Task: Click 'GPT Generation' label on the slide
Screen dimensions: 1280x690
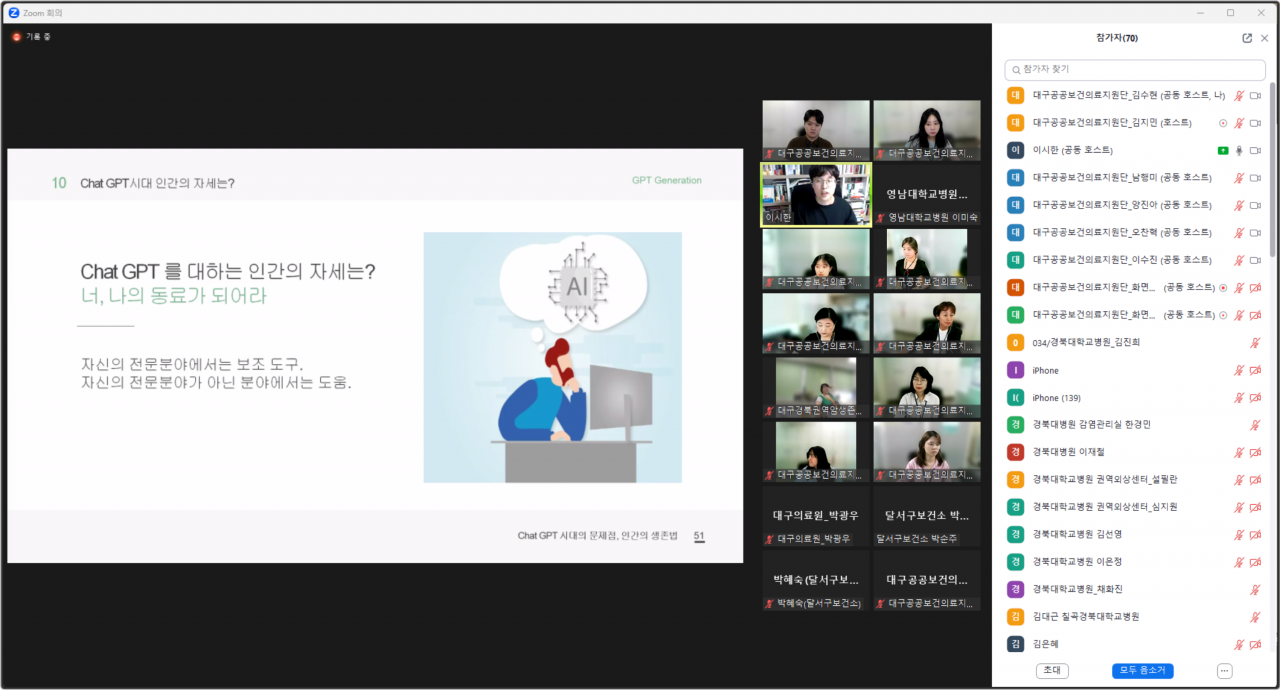Action: coord(667,181)
